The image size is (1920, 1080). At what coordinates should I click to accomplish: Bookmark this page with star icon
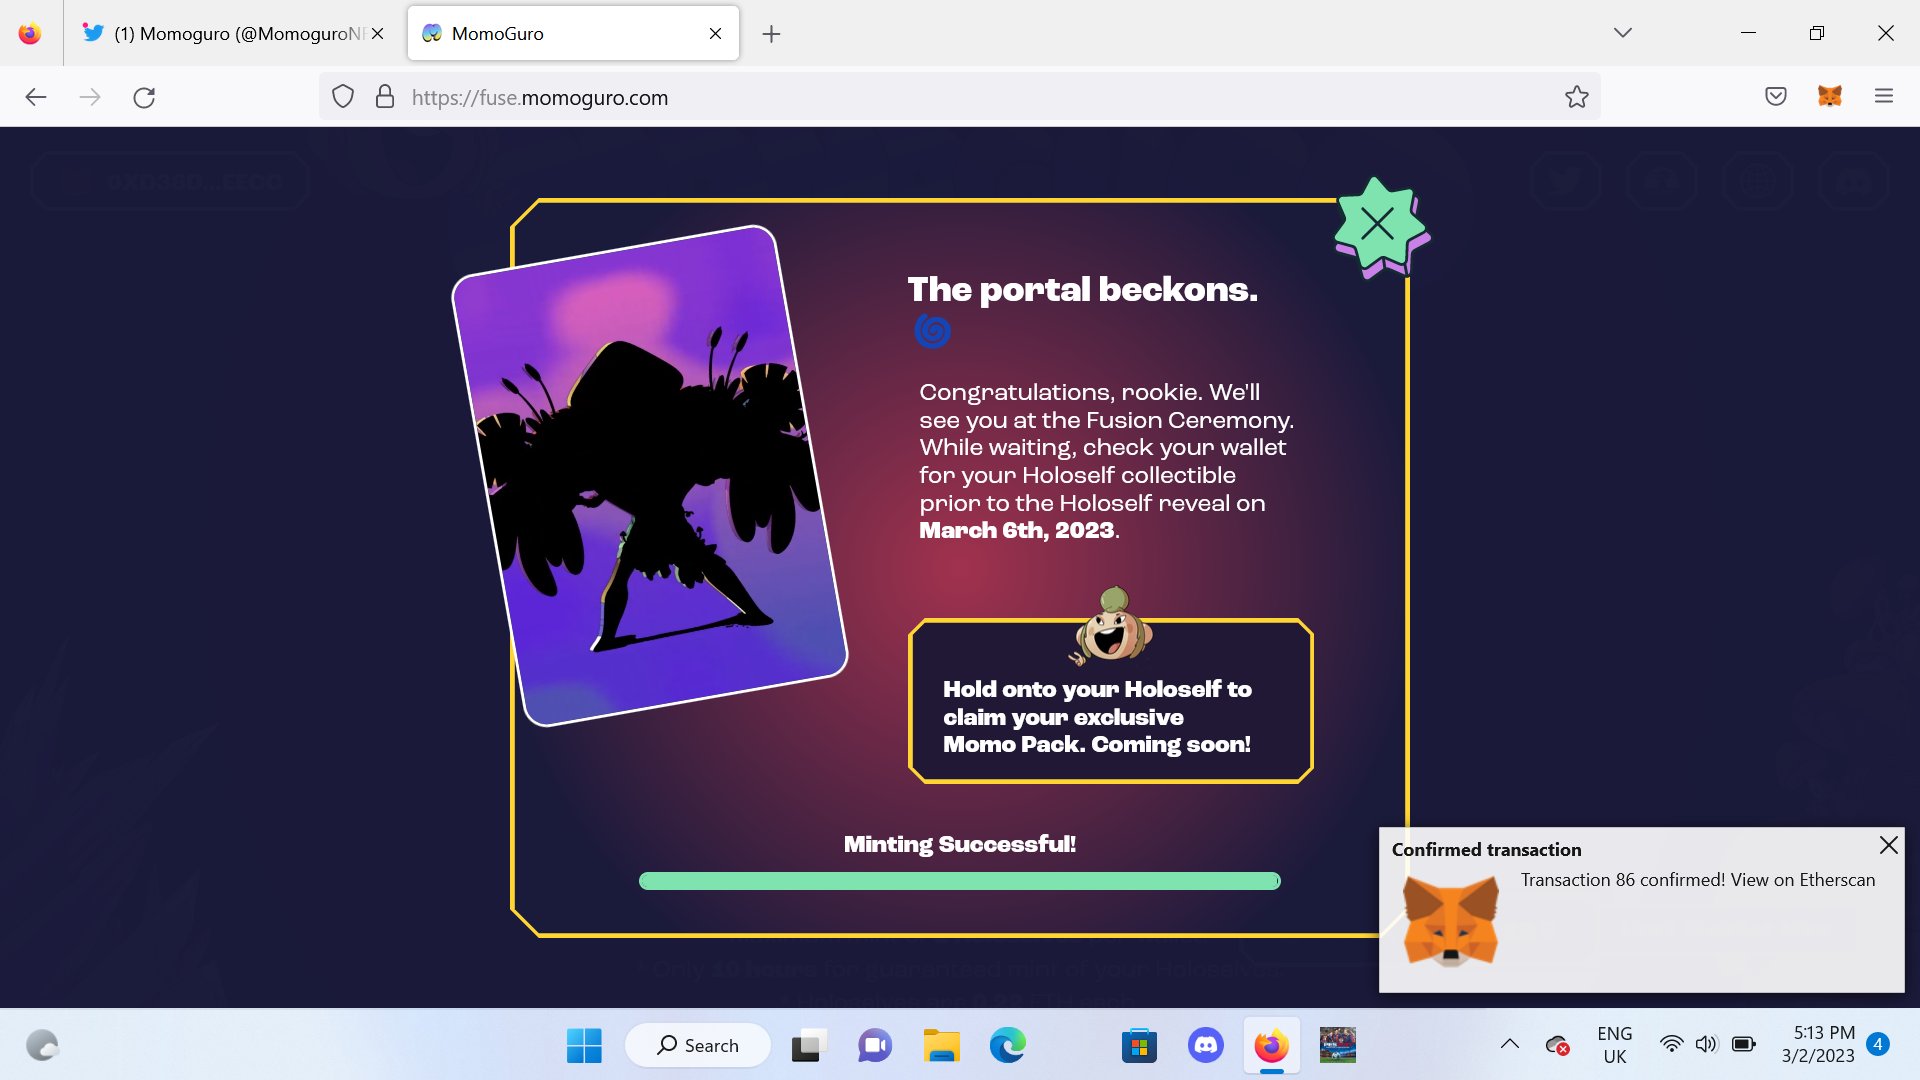(x=1576, y=97)
